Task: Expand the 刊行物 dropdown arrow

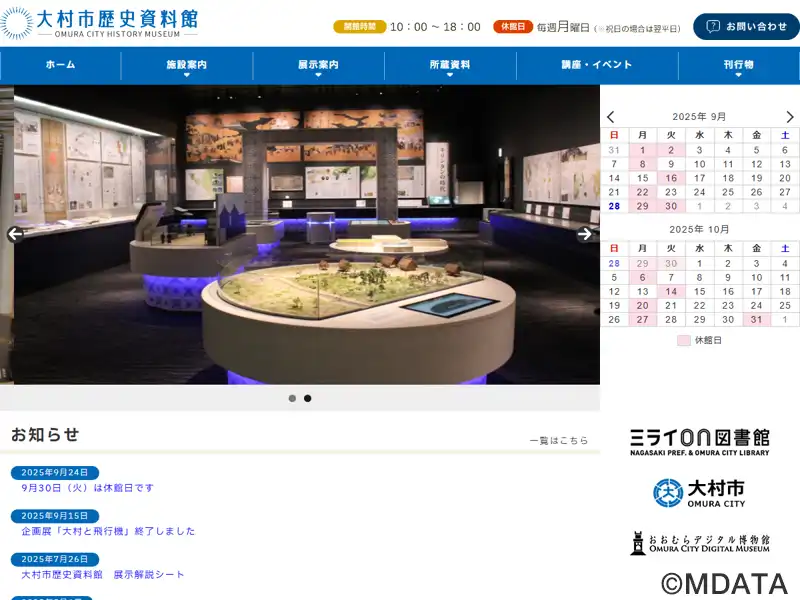Action: [739, 75]
